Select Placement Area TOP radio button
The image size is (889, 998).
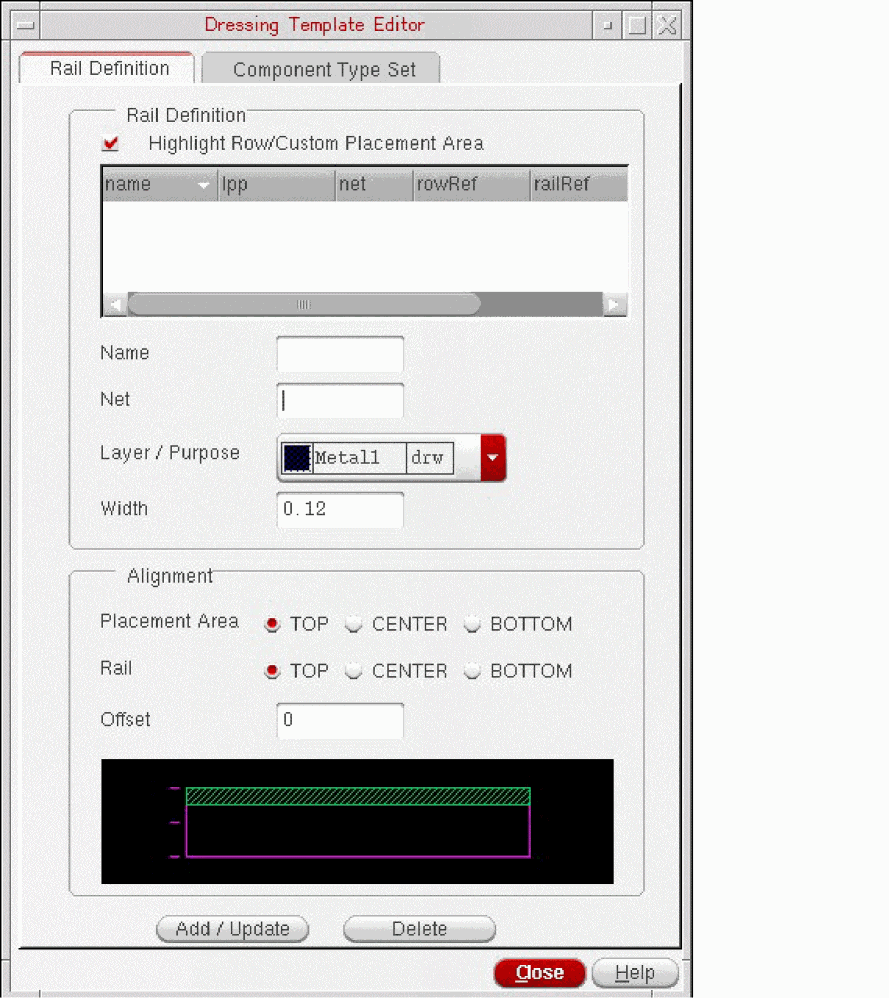(x=272, y=624)
